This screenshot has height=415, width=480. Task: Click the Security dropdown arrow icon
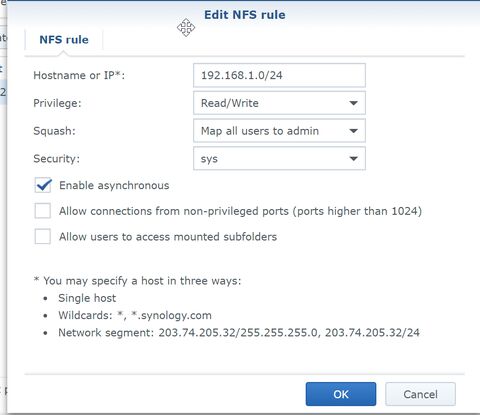point(353,159)
